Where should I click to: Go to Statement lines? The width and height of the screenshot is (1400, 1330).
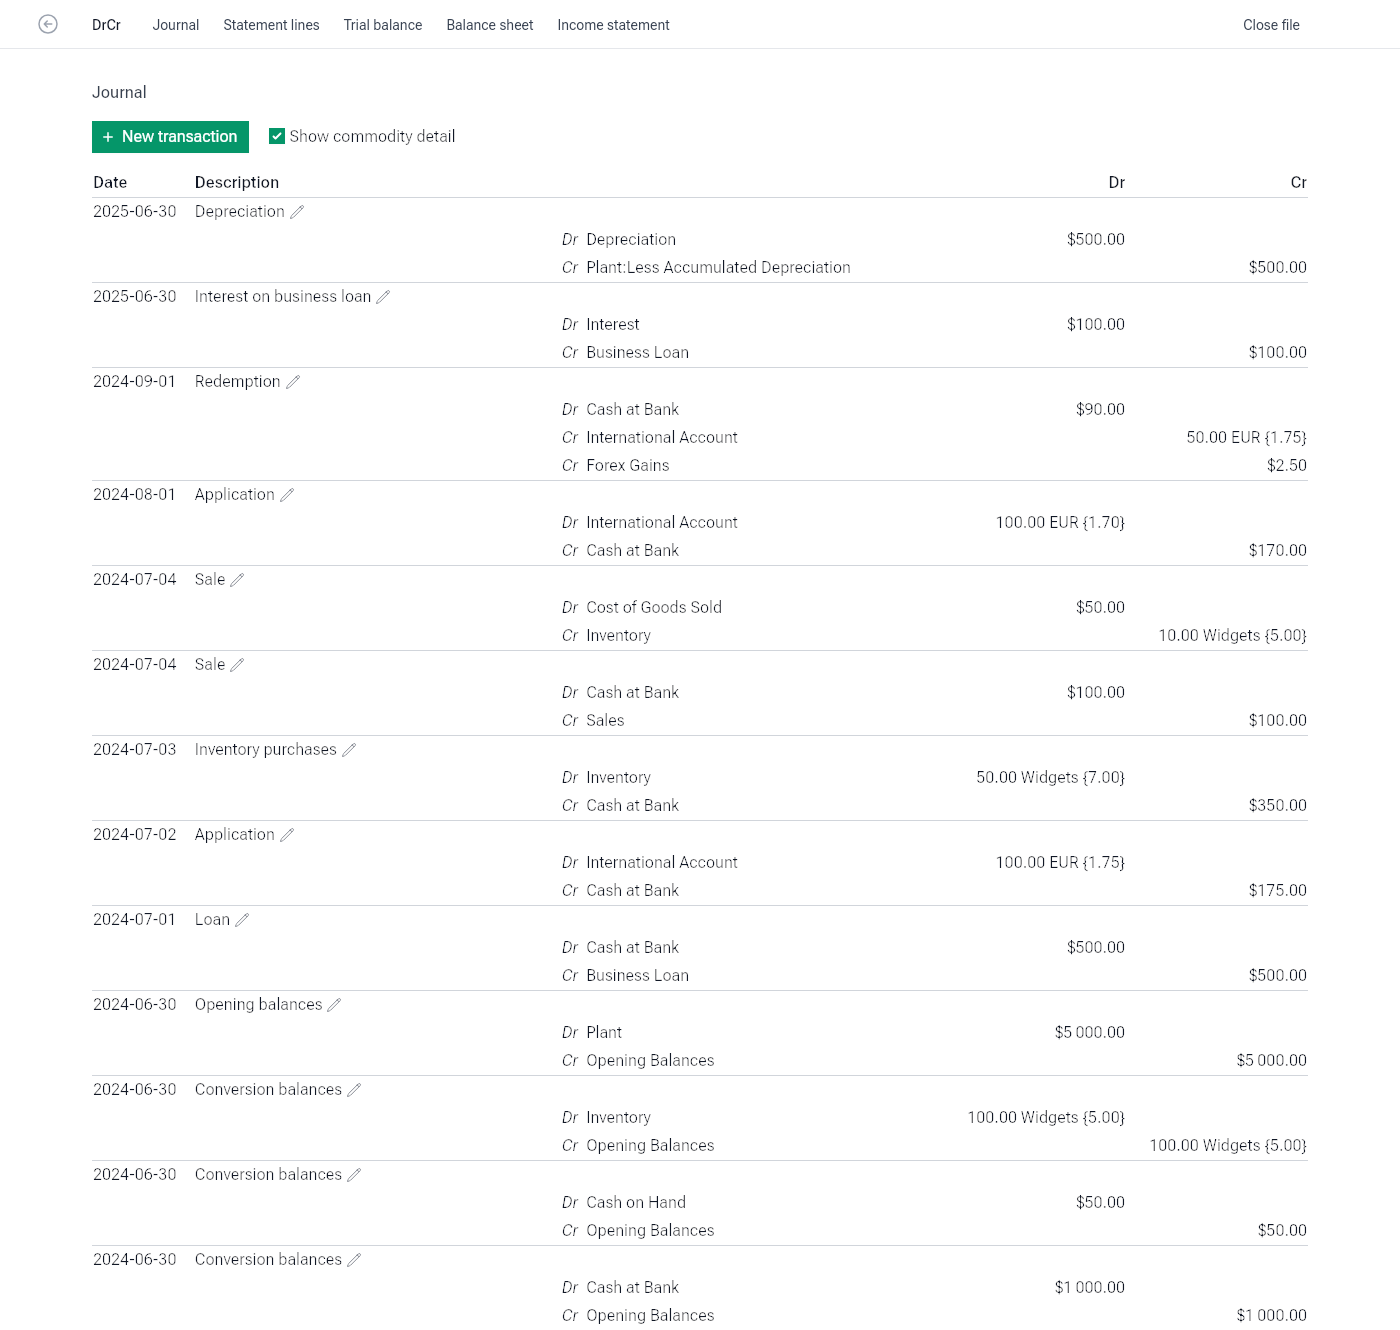click(x=271, y=25)
